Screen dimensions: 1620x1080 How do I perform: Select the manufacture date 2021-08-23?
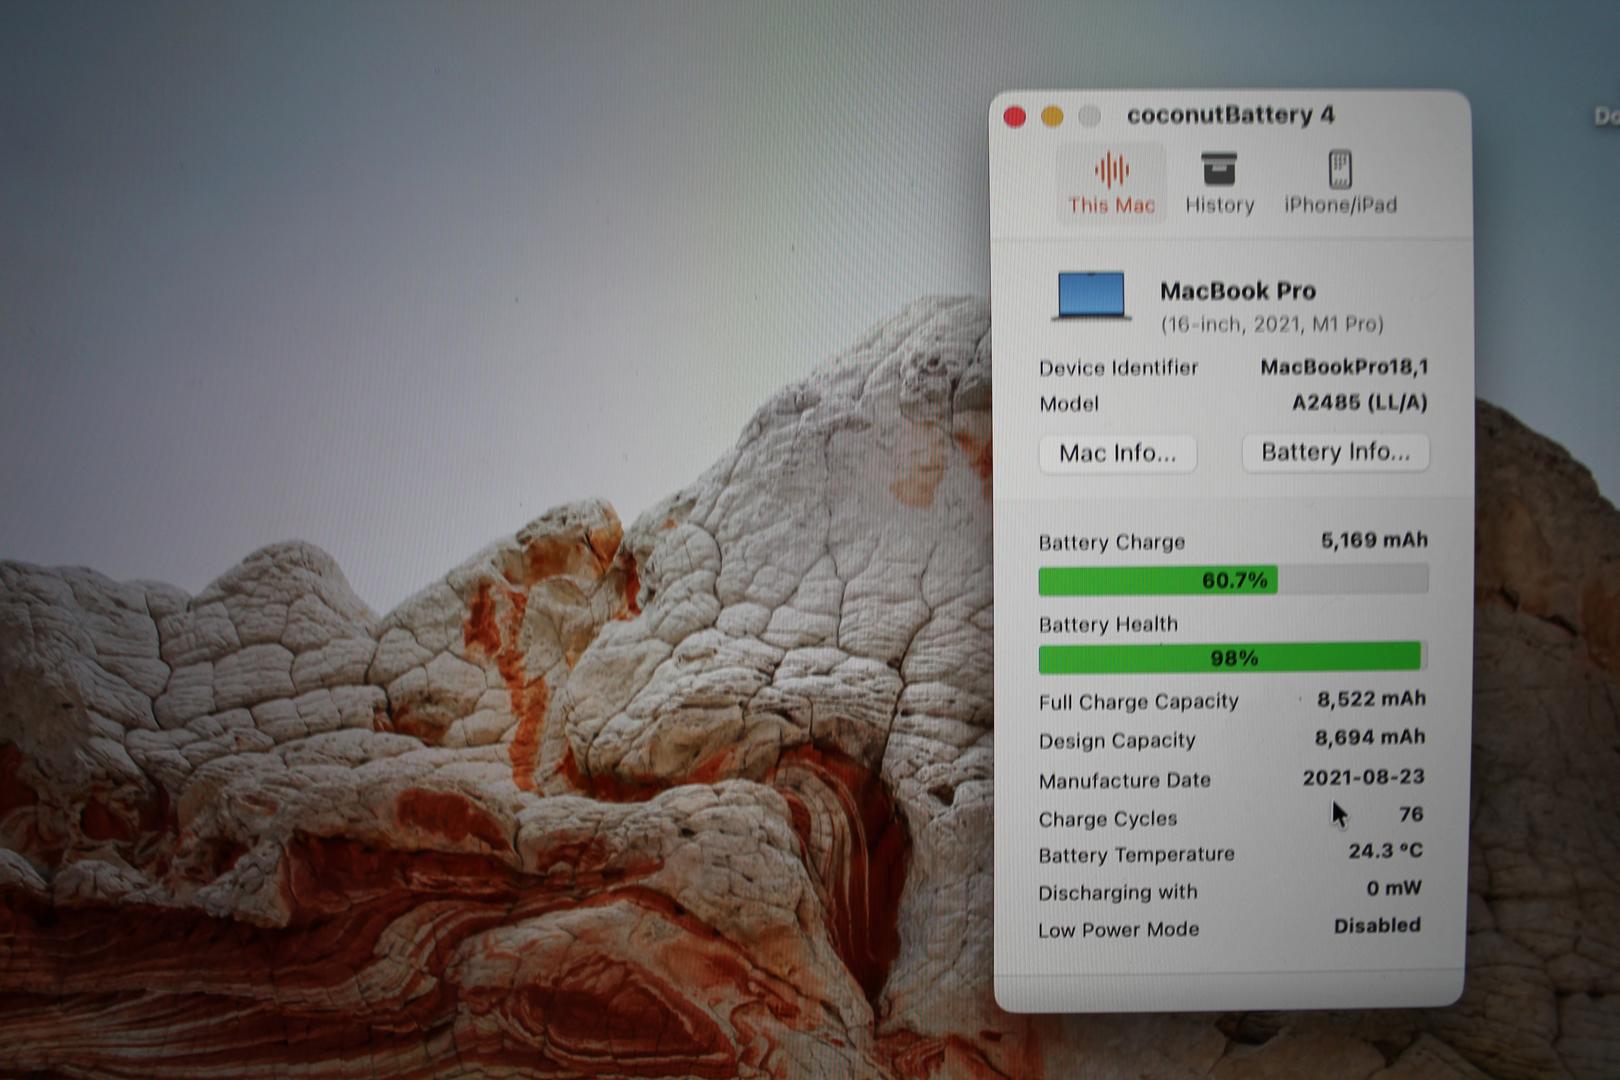point(1363,777)
